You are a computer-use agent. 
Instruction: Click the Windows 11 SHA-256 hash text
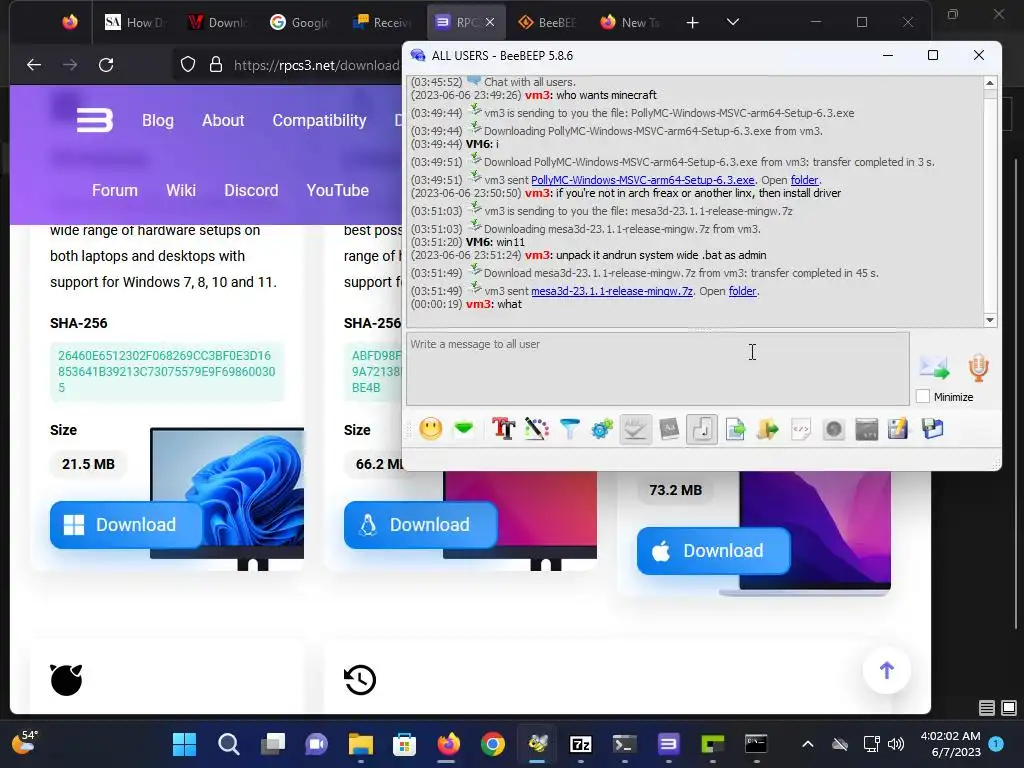[x=167, y=372]
